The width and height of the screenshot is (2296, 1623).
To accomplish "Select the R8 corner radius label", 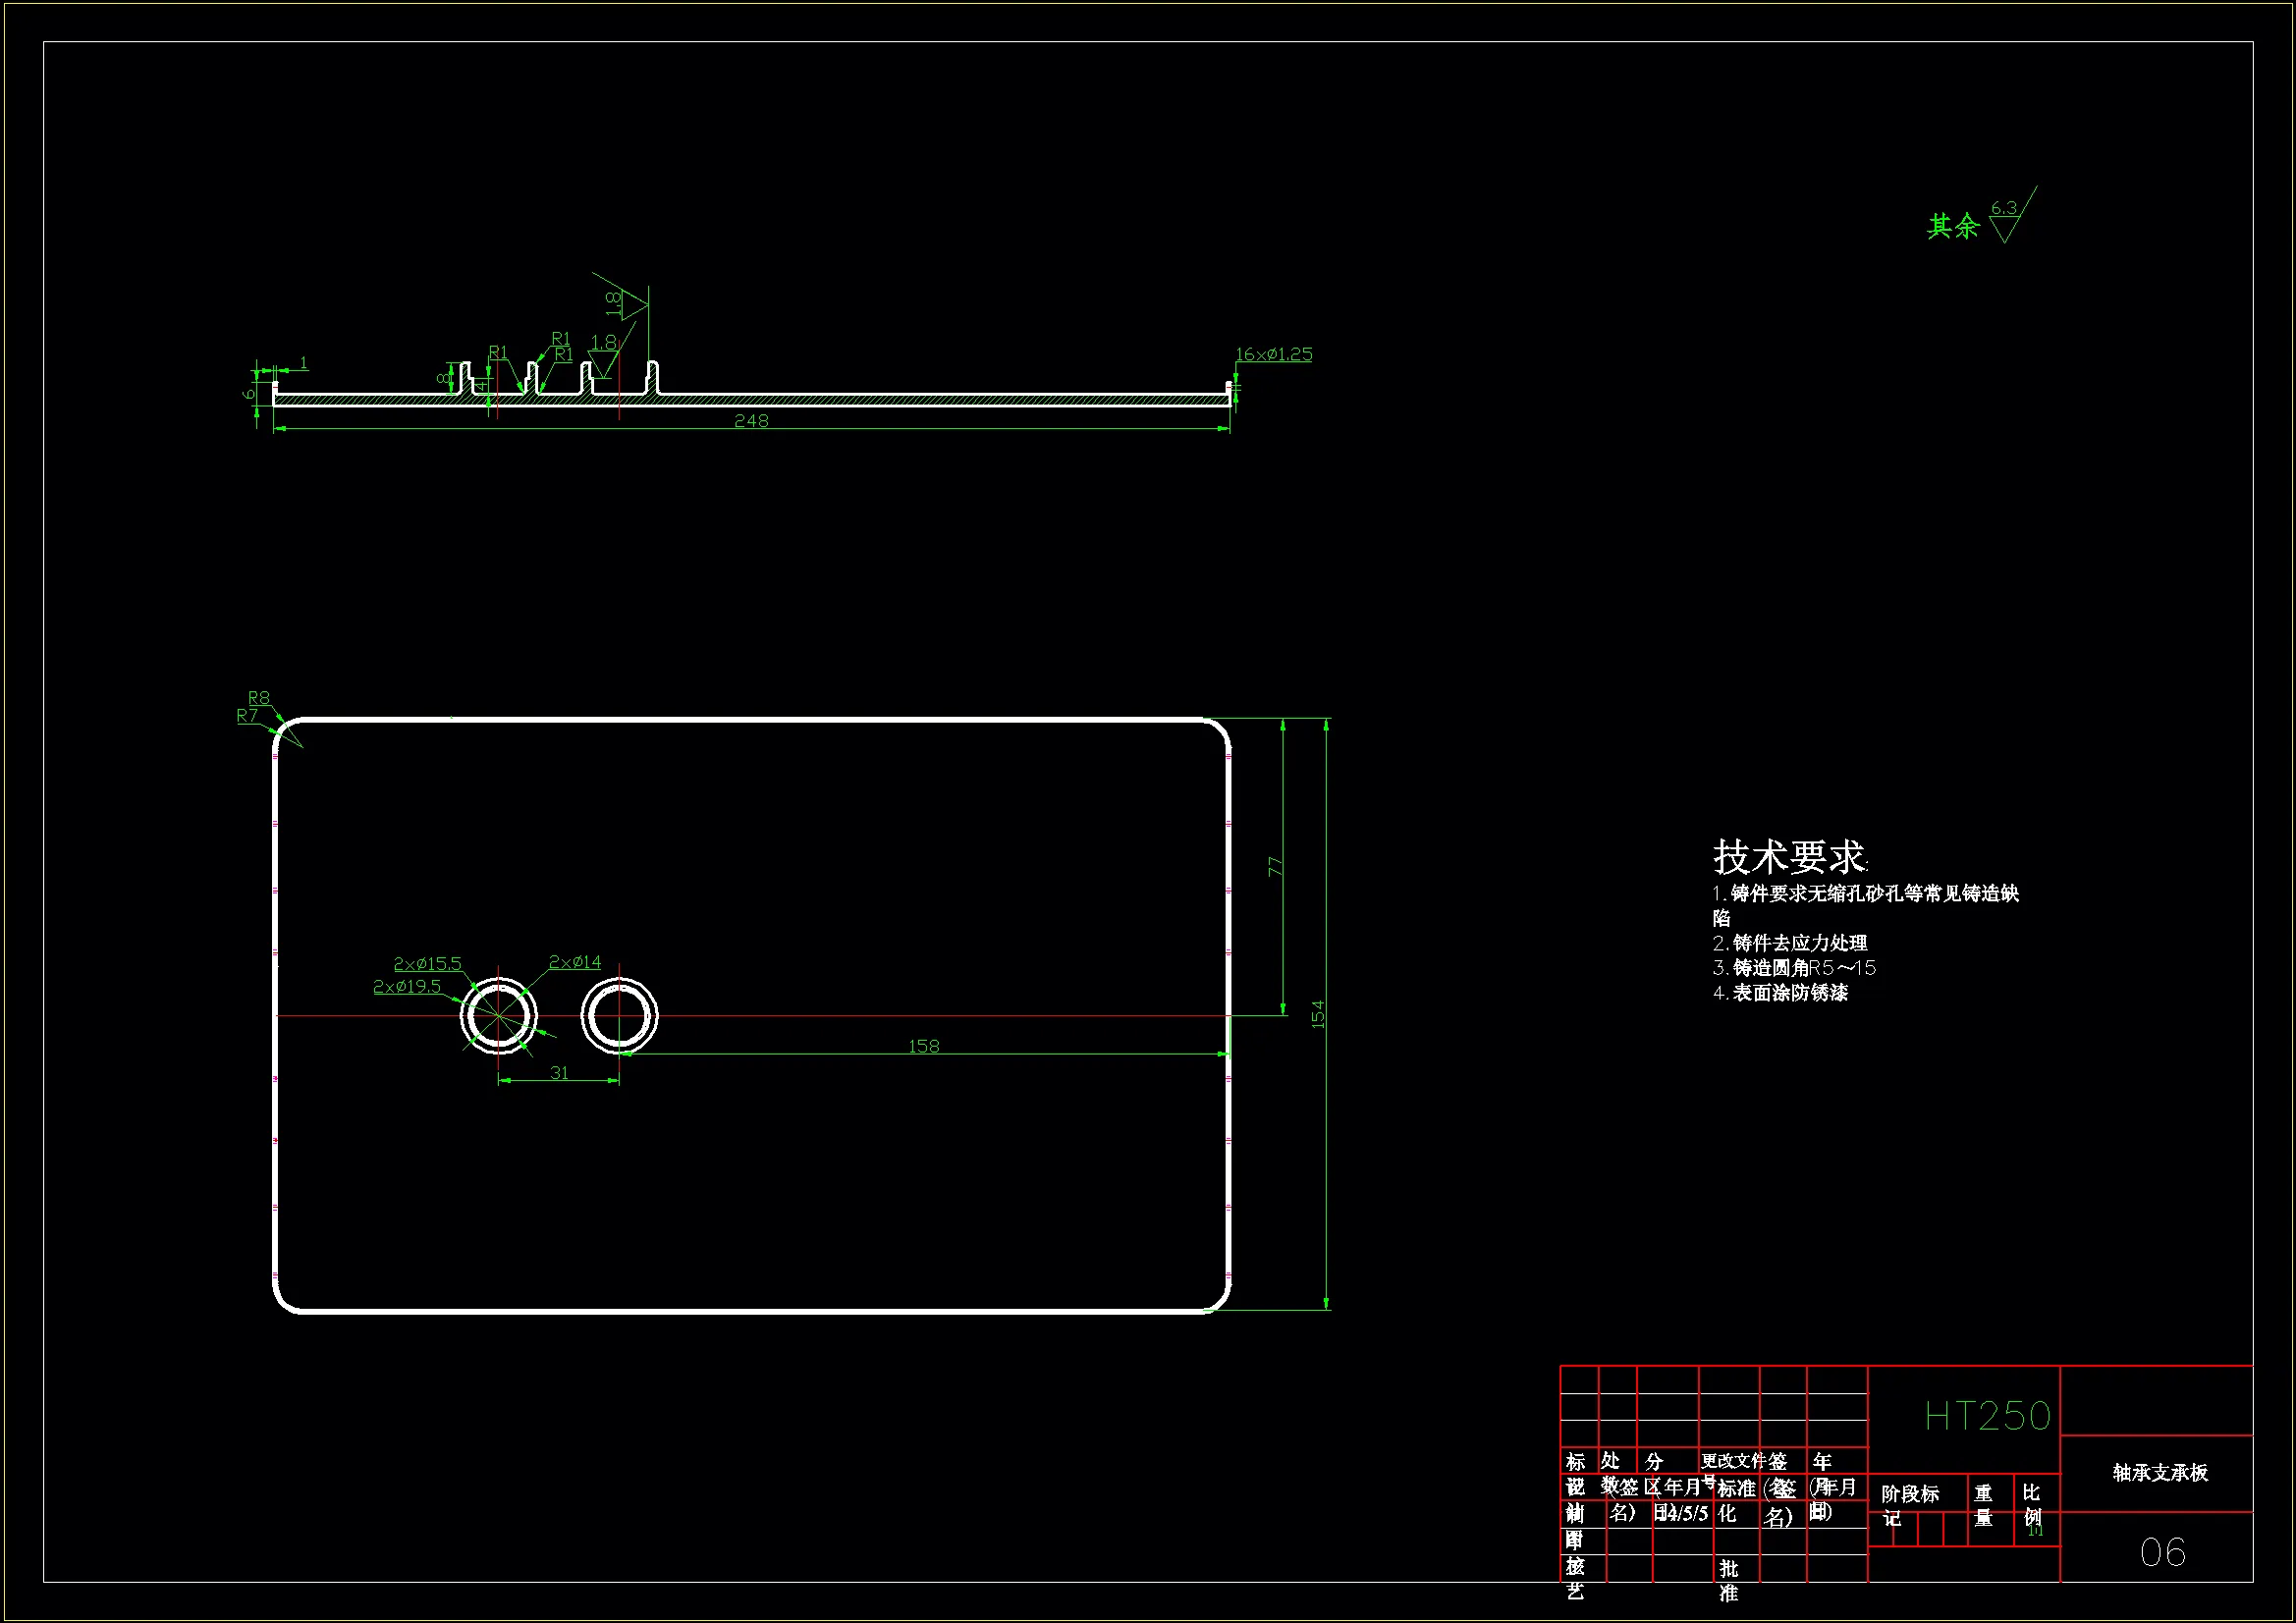I will 259,697.
